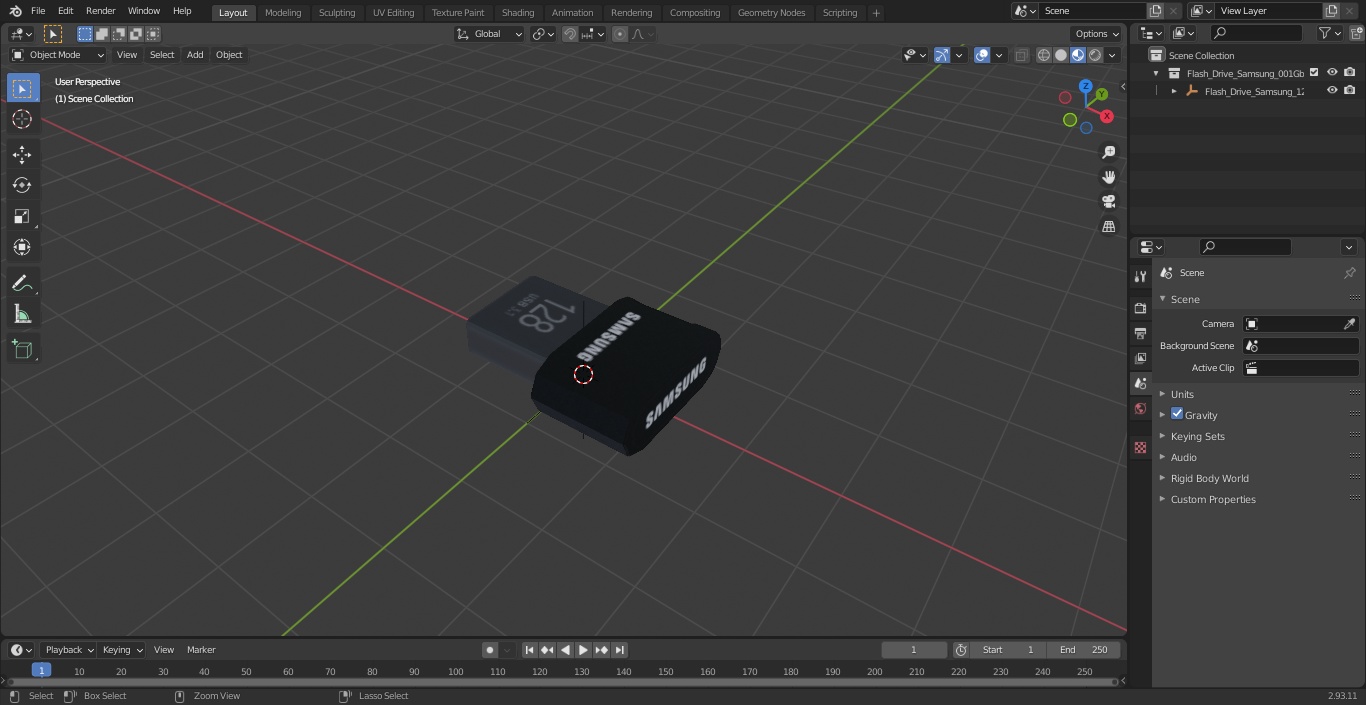Click the End frame field

[x=1084, y=650]
